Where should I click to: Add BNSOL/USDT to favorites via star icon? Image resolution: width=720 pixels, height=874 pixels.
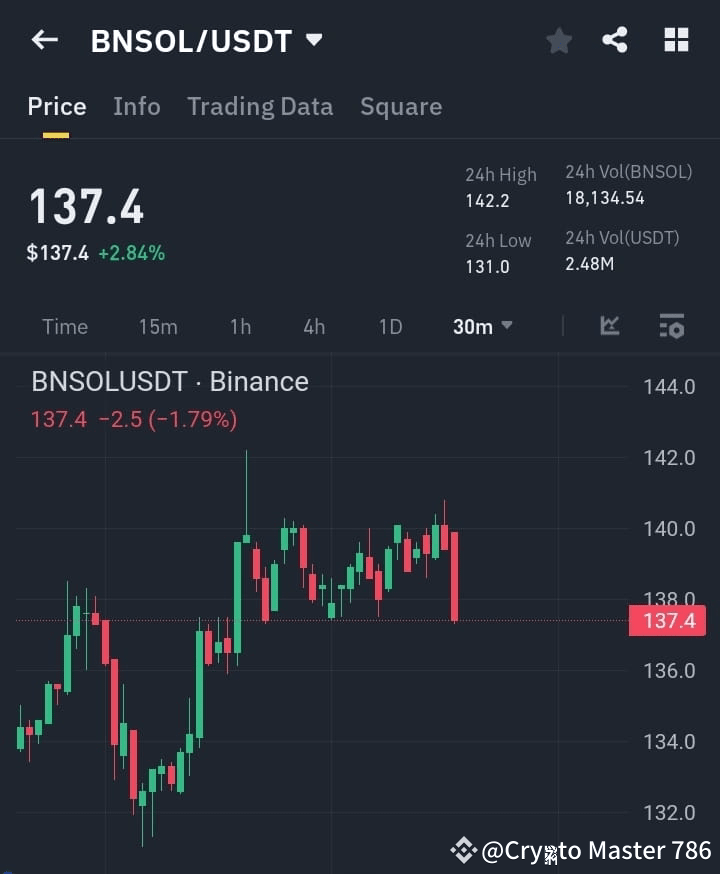pos(558,41)
